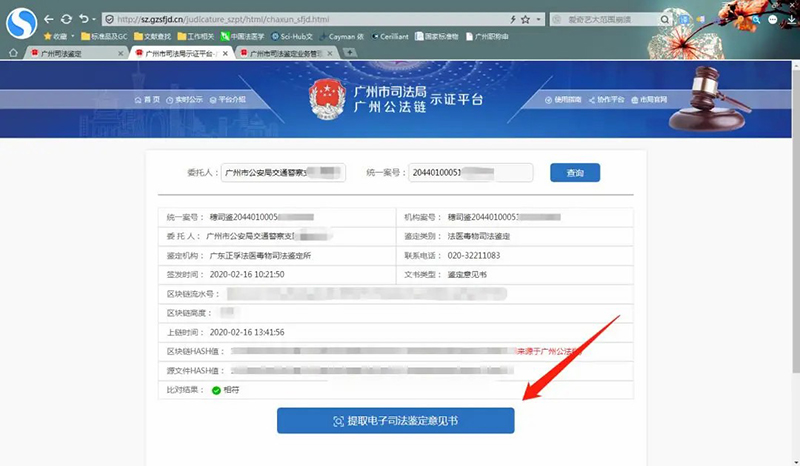Open the 文献查找 bookmark folder
The height and width of the screenshot is (466, 800).
coord(153,36)
